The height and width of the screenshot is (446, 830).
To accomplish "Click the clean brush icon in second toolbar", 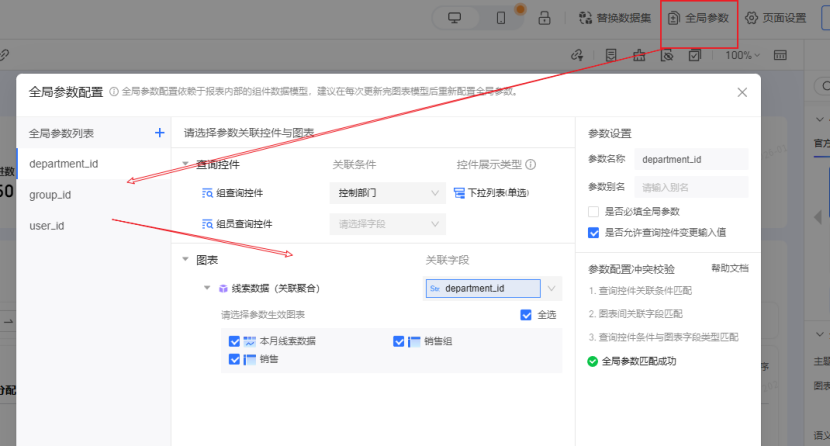I will pyautogui.click(x=639, y=55).
